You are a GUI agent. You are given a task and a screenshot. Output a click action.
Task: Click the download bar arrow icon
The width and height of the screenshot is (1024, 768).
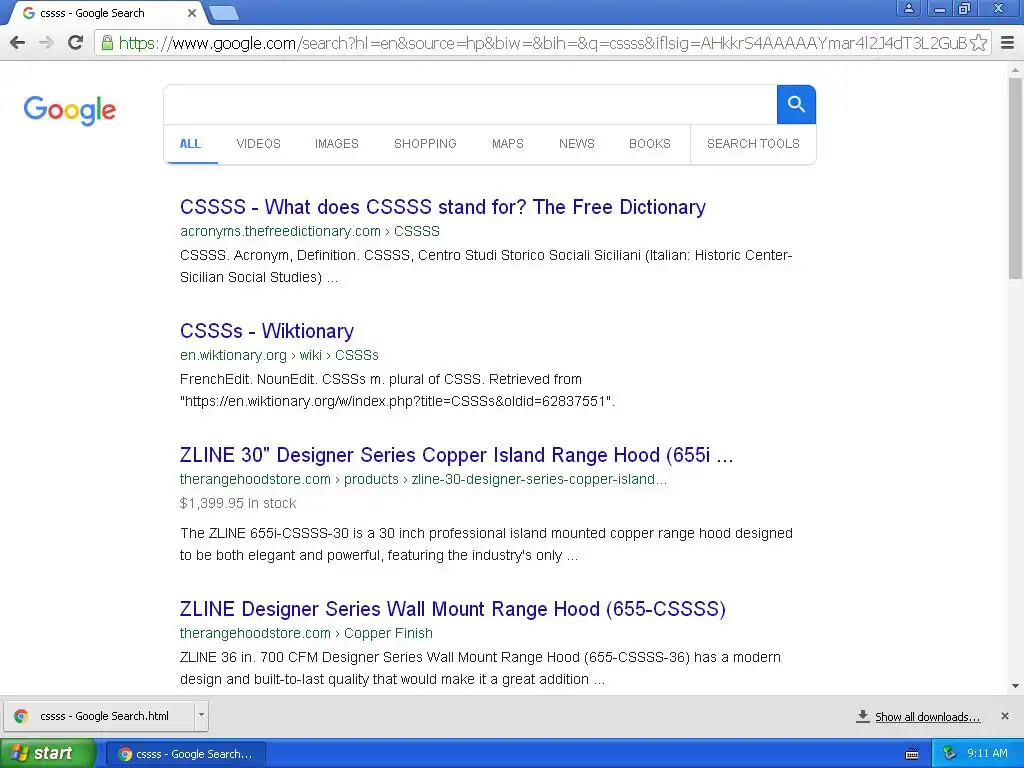pos(863,716)
